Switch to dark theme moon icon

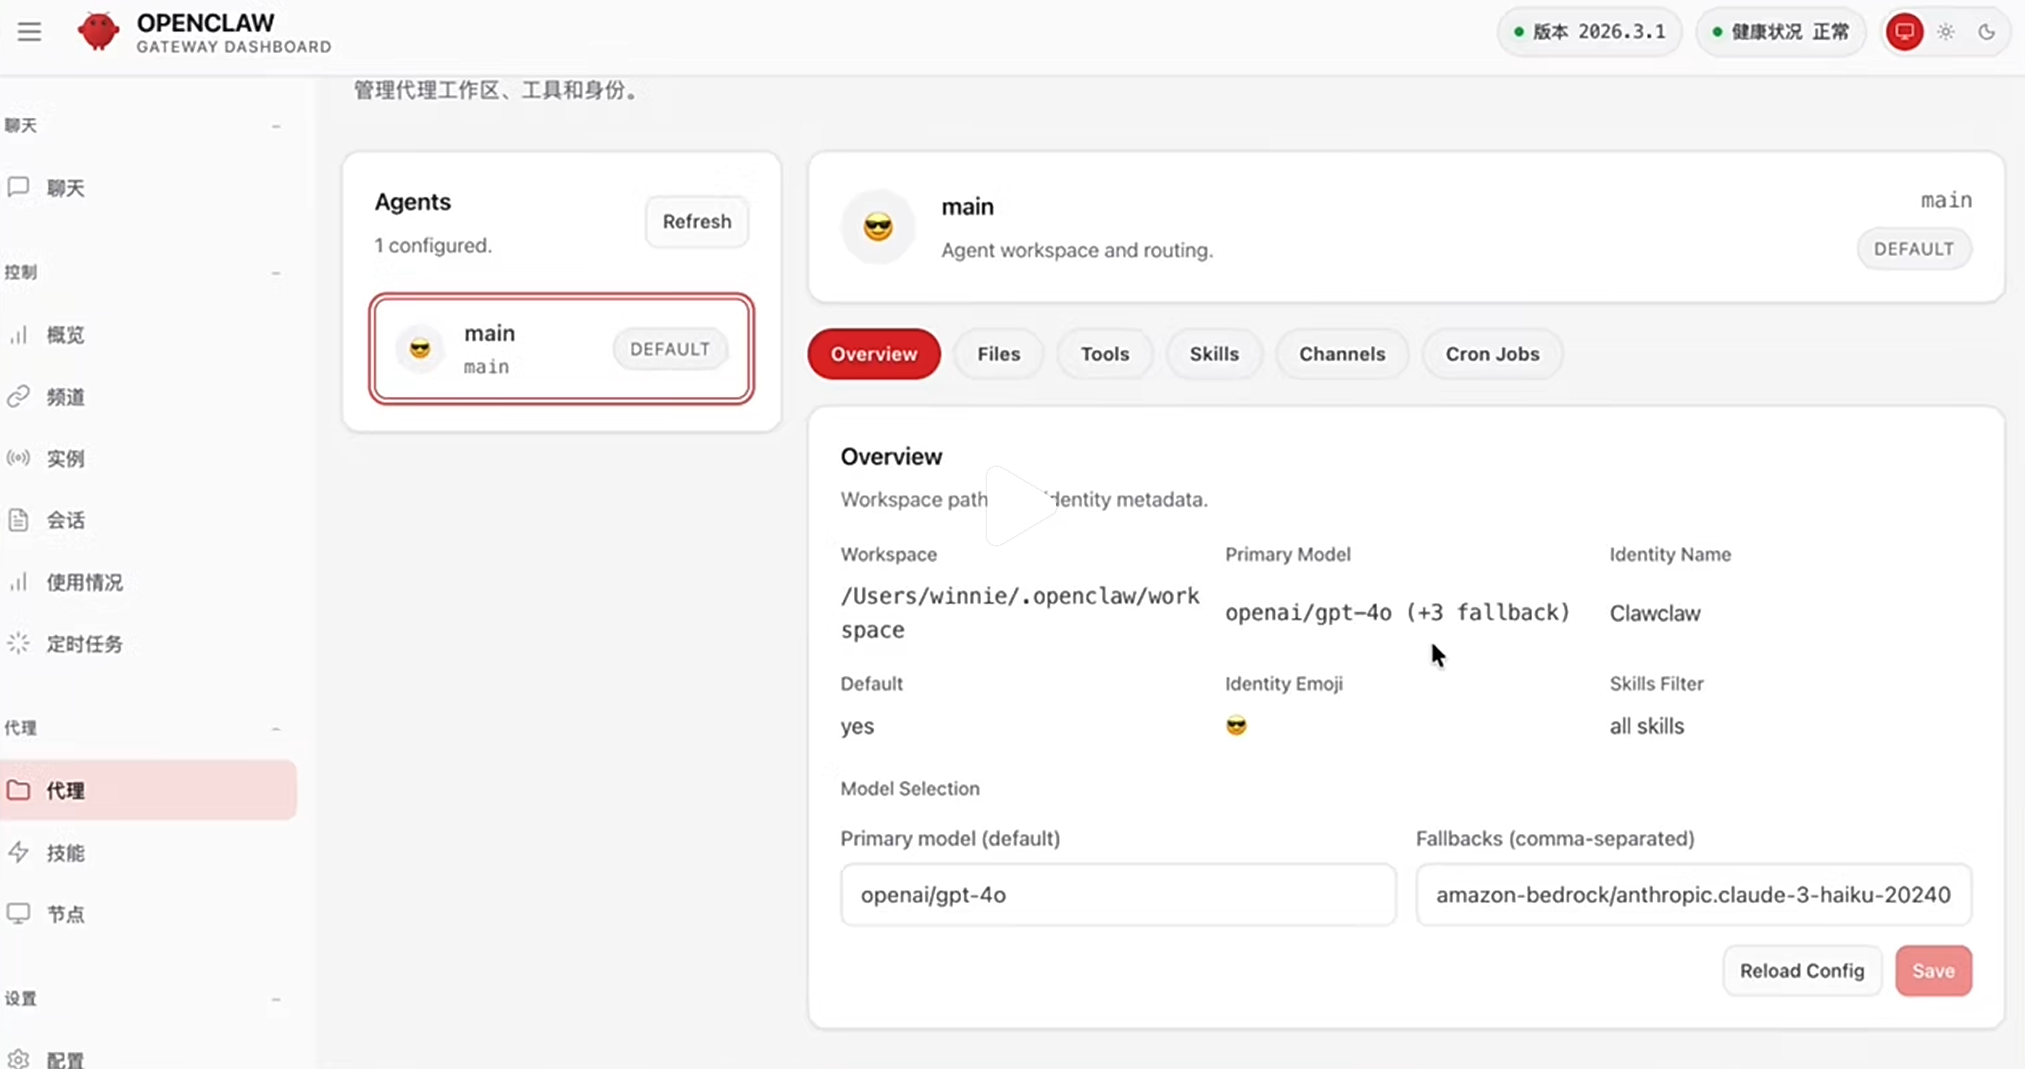pos(1986,32)
